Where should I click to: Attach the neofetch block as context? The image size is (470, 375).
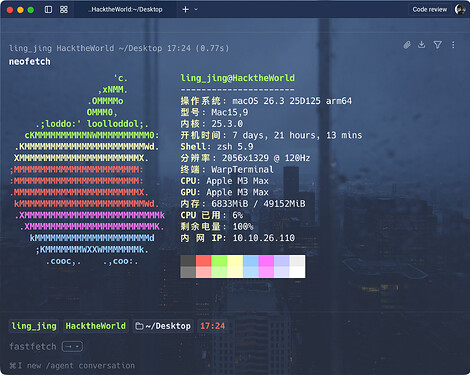pos(407,45)
